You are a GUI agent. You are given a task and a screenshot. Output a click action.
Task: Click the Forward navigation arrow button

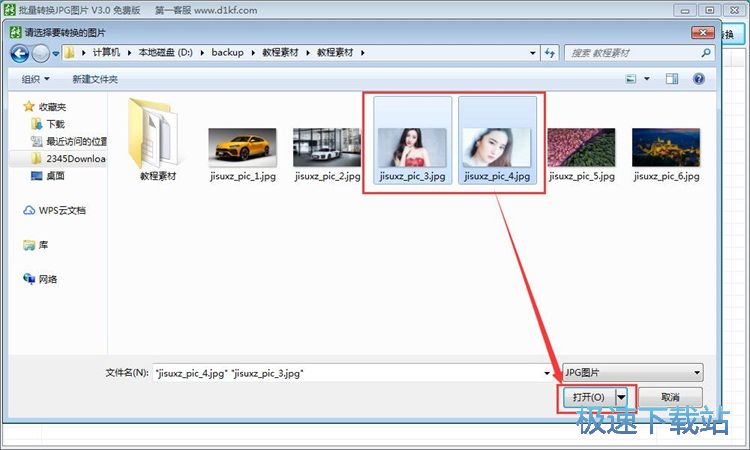40,53
